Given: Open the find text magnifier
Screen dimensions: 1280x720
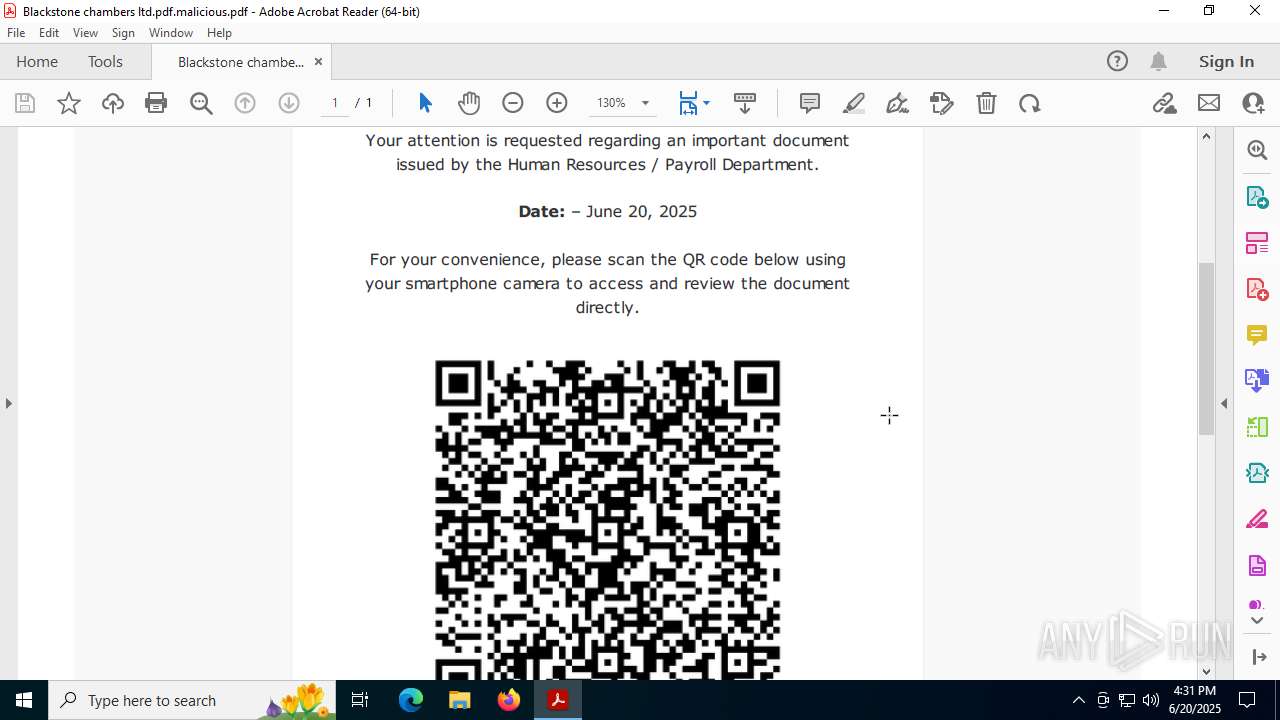Looking at the screenshot, I should pos(201,103).
